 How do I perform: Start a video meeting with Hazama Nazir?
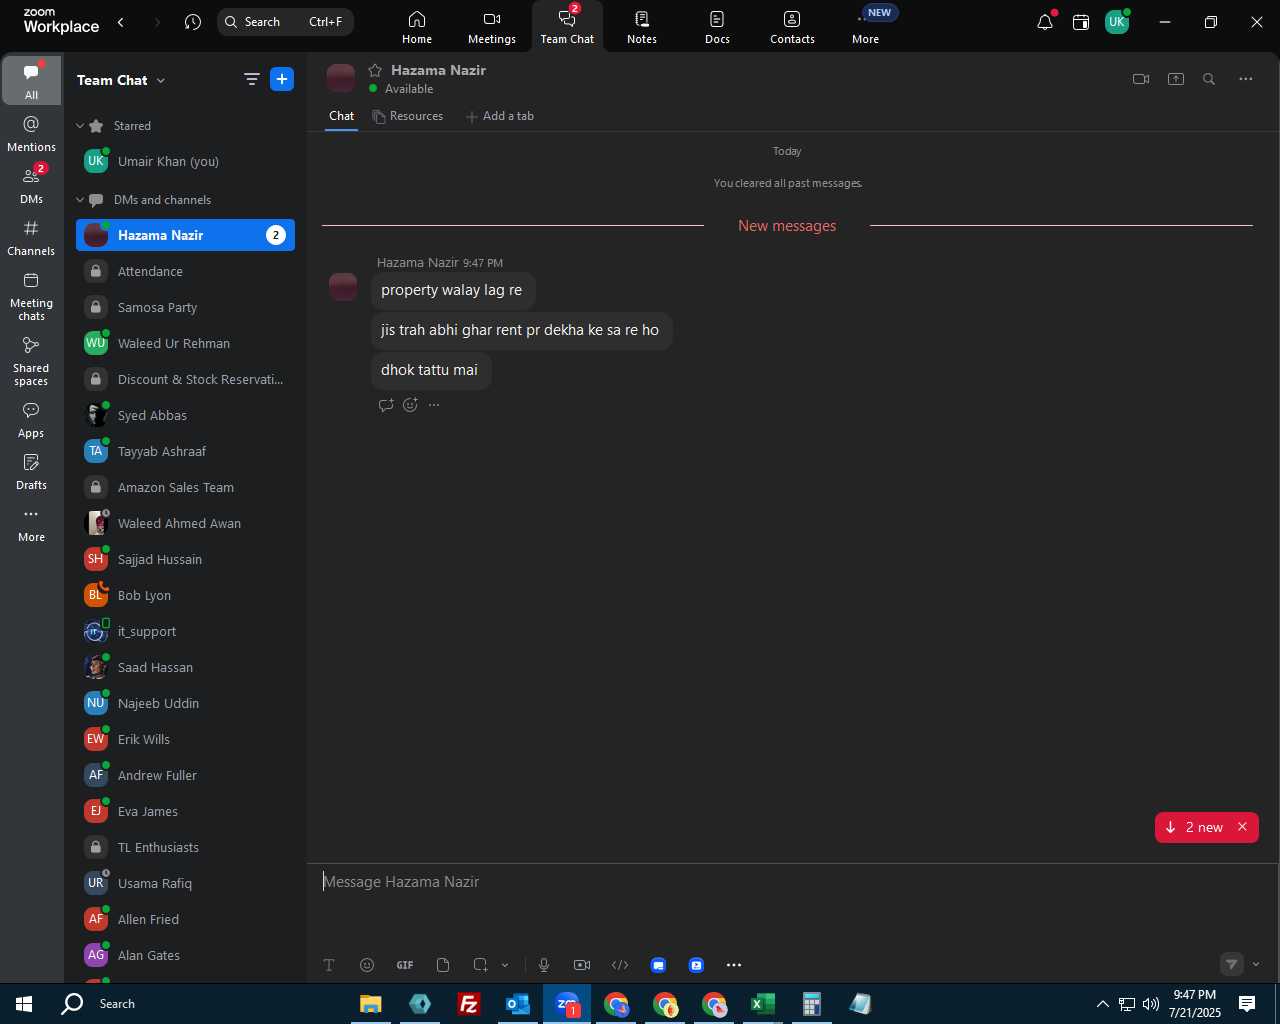pos(1141,79)
